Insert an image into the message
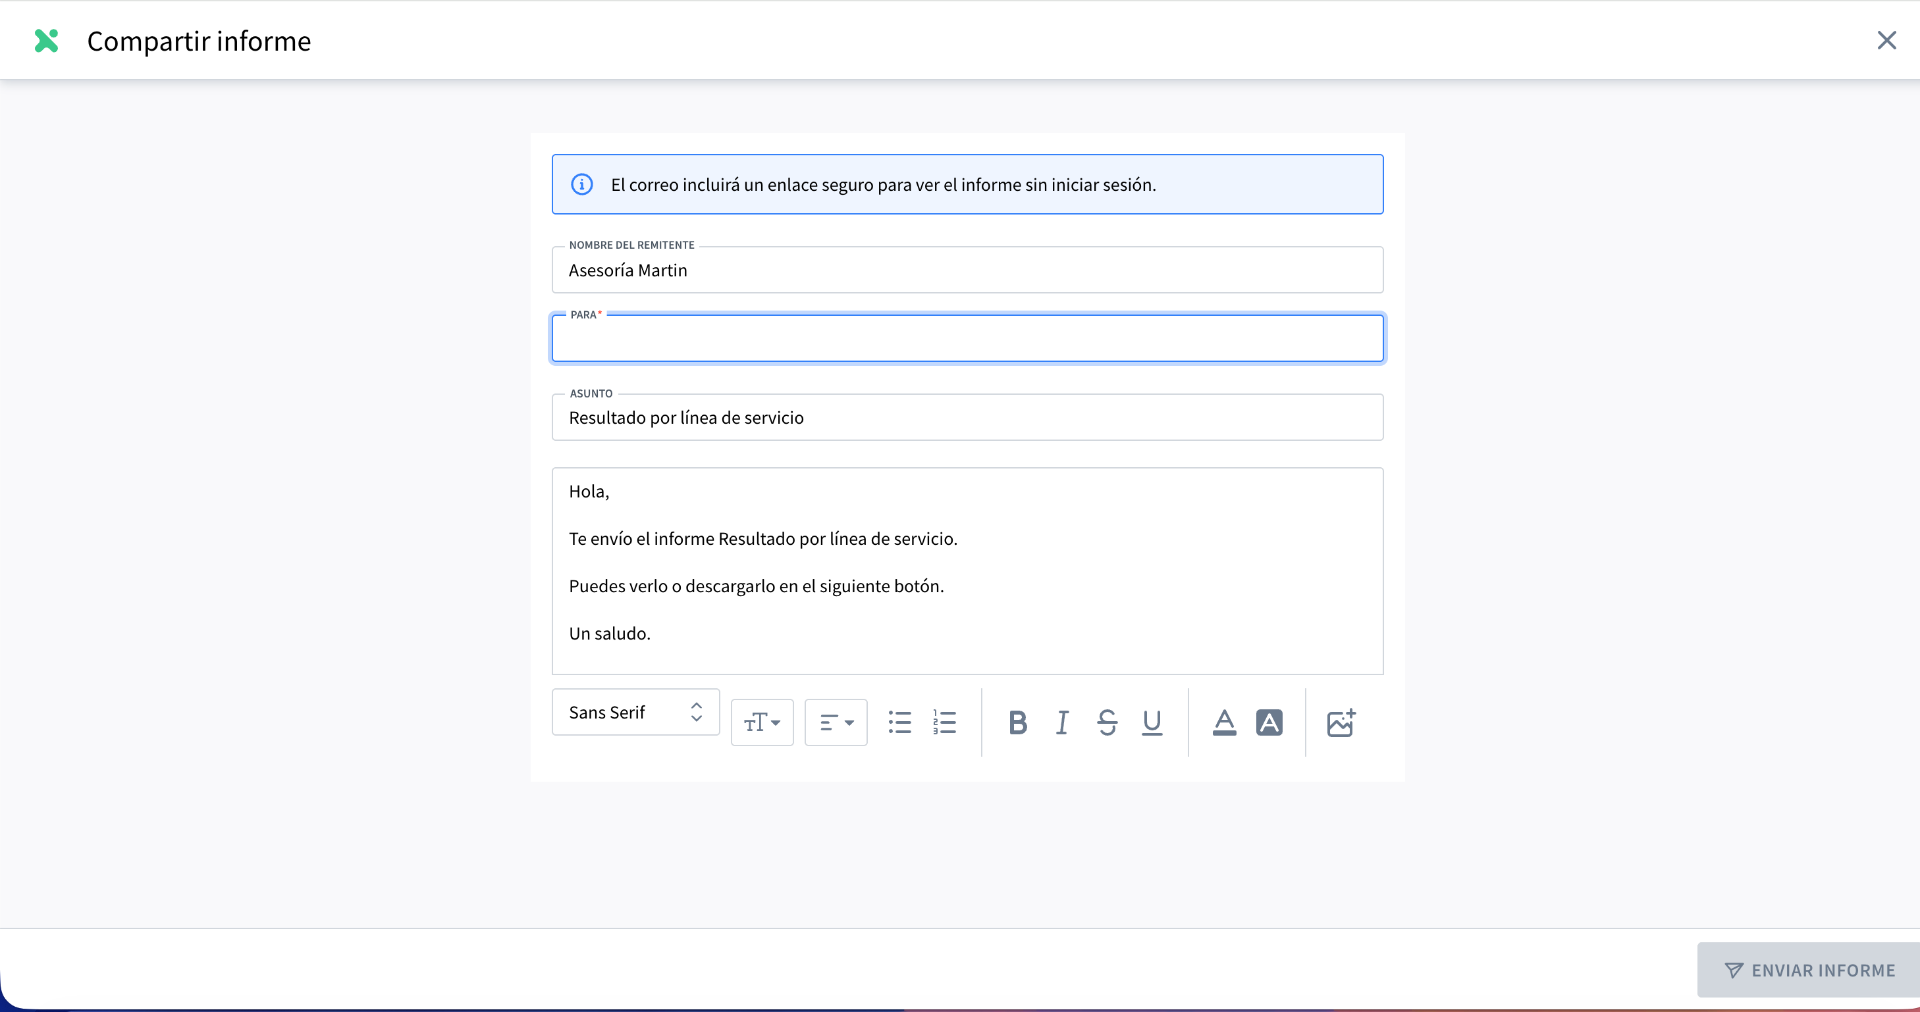 [x=1341, y=722]
